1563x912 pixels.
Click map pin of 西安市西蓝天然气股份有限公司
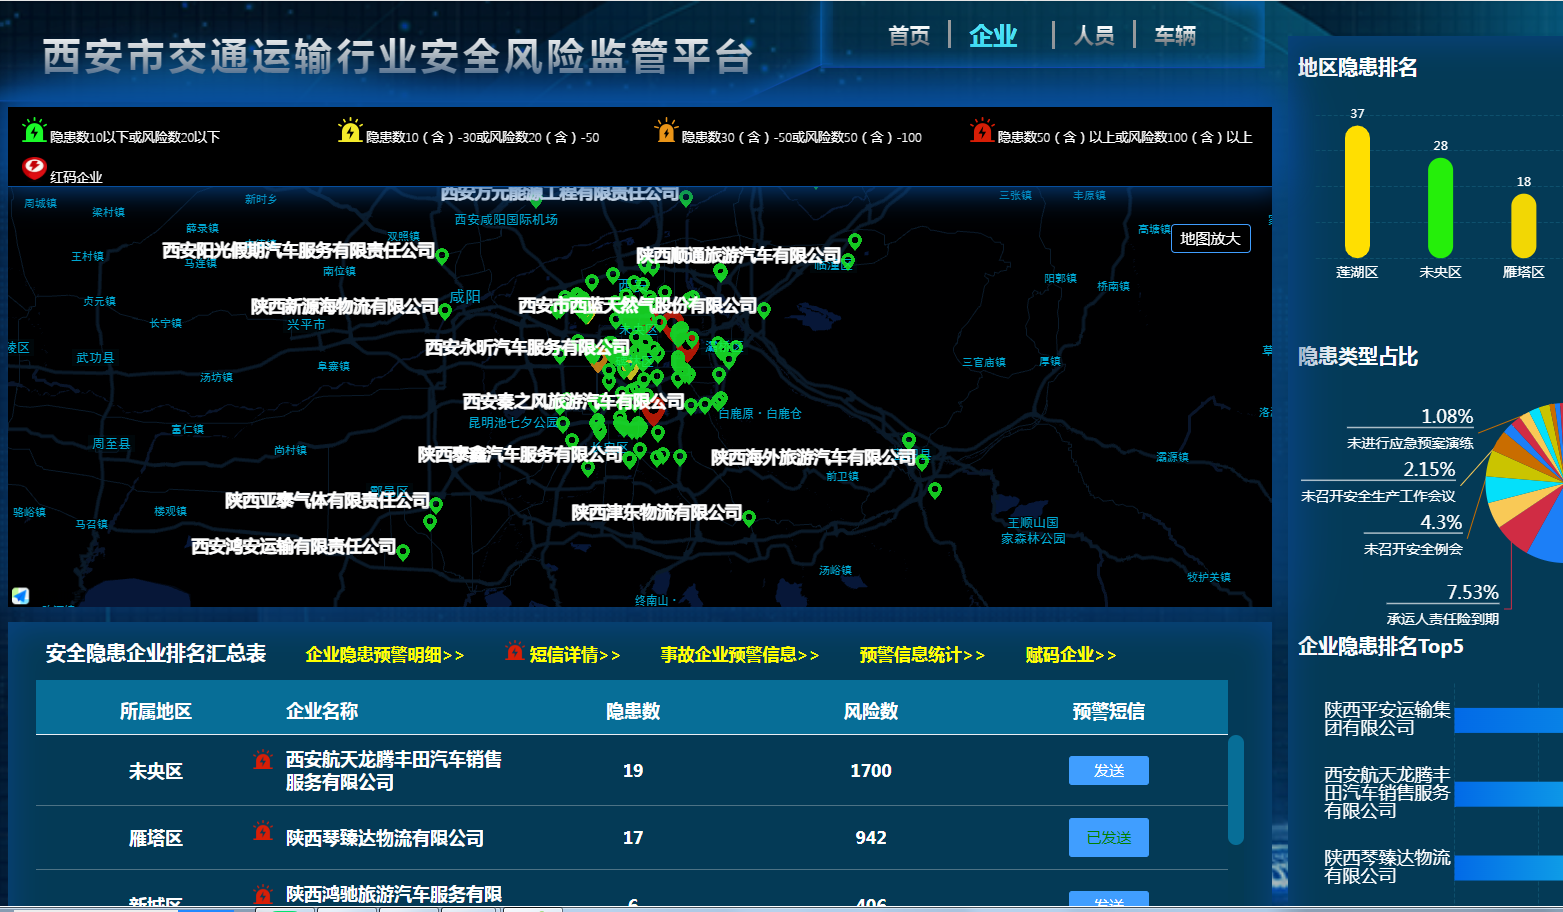[x=764, y=310]
